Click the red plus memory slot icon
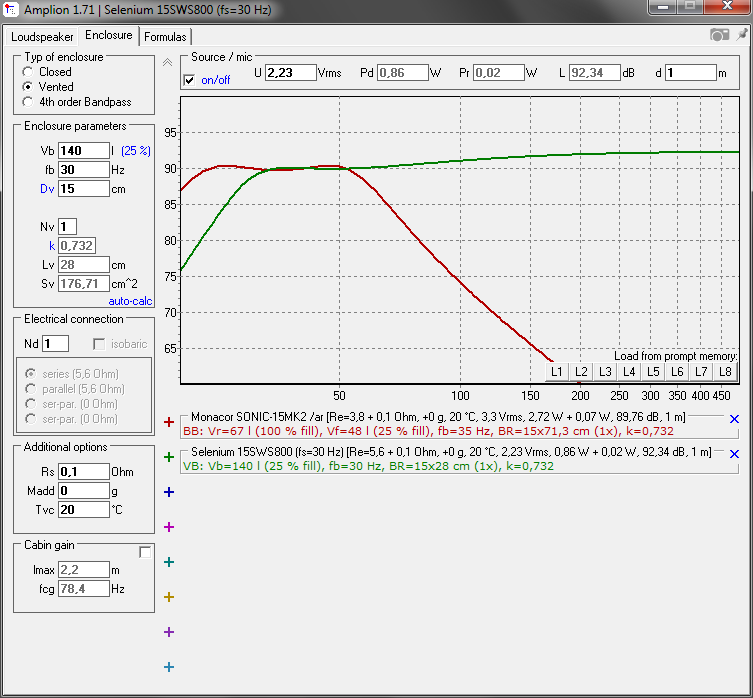The height and width of the screenshot is (698, 753). (x=169, y=422)
